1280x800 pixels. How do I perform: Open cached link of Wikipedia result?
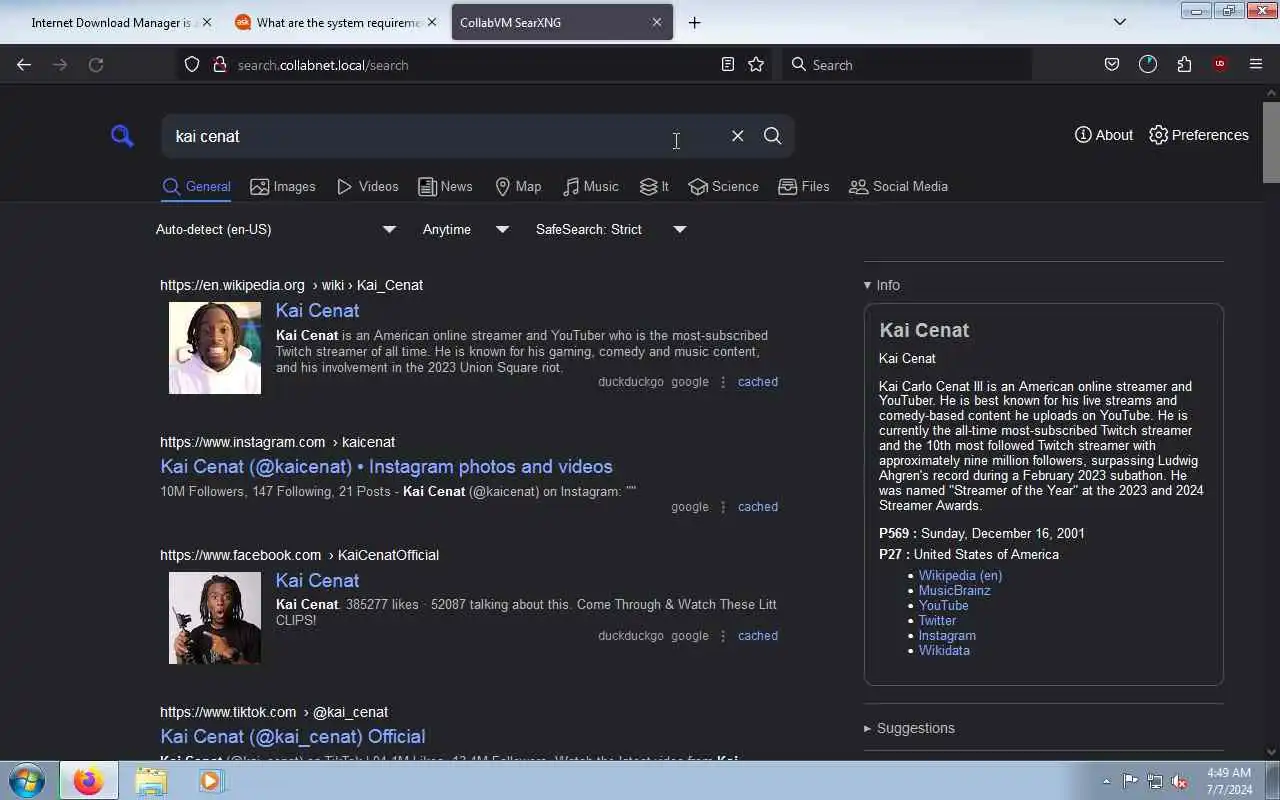[758, 382]
